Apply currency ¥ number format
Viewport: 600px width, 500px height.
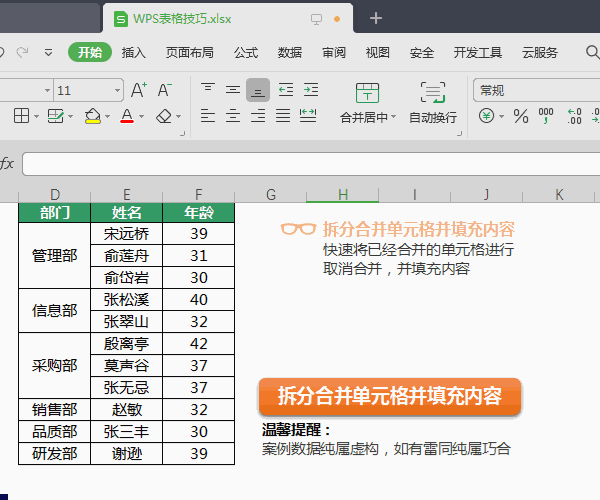486,116
